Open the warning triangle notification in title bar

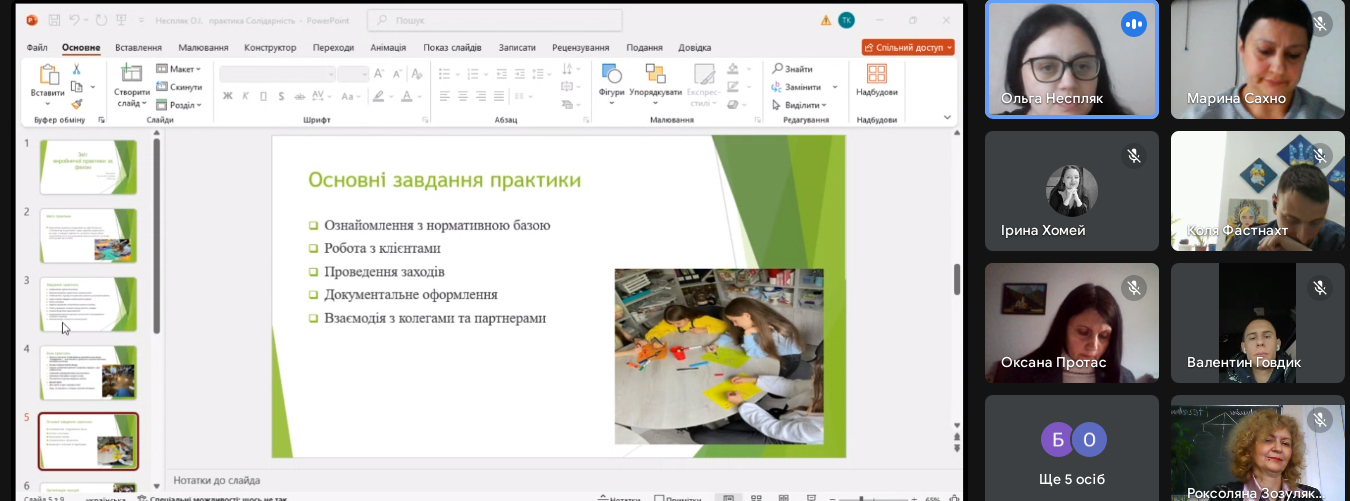tap(826, 20)
